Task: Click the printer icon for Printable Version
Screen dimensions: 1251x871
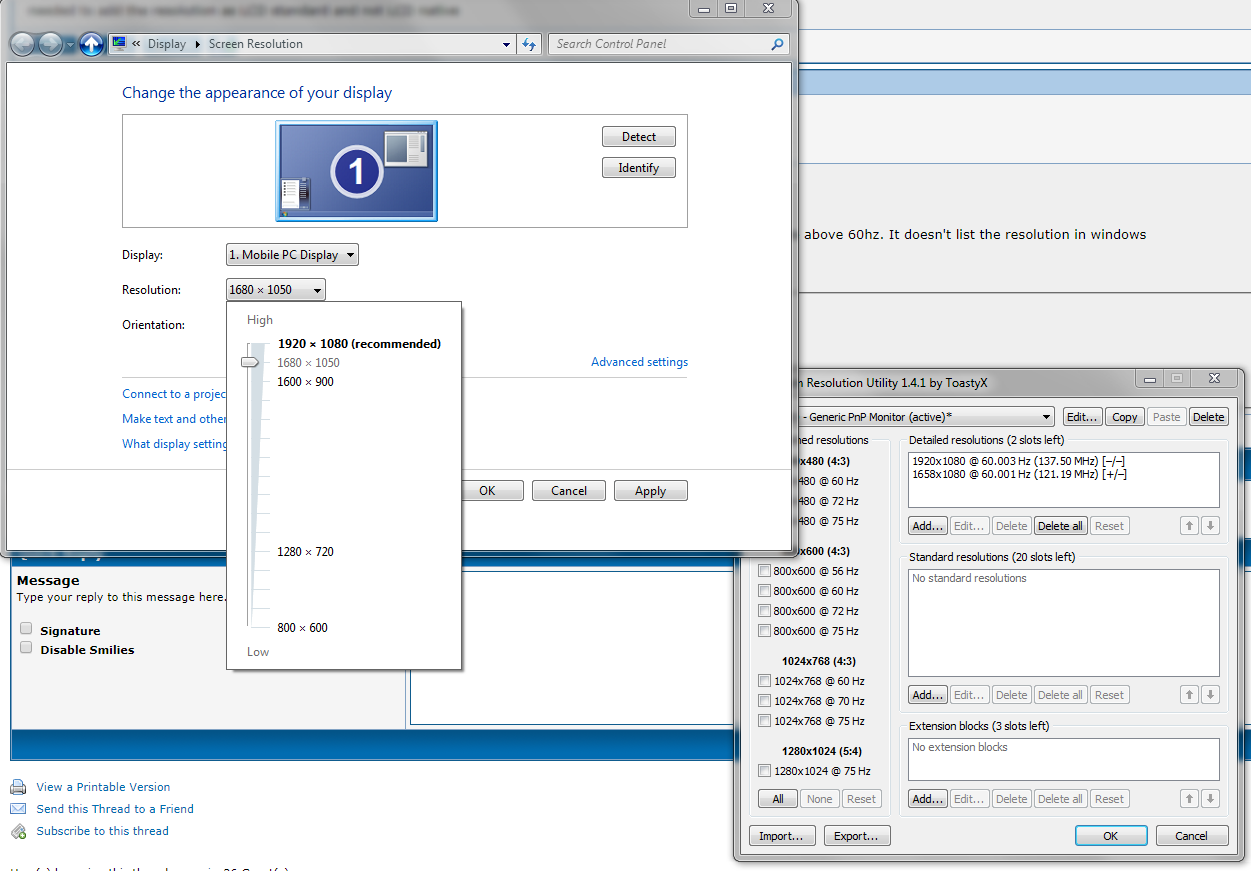Action: [18, 787]
